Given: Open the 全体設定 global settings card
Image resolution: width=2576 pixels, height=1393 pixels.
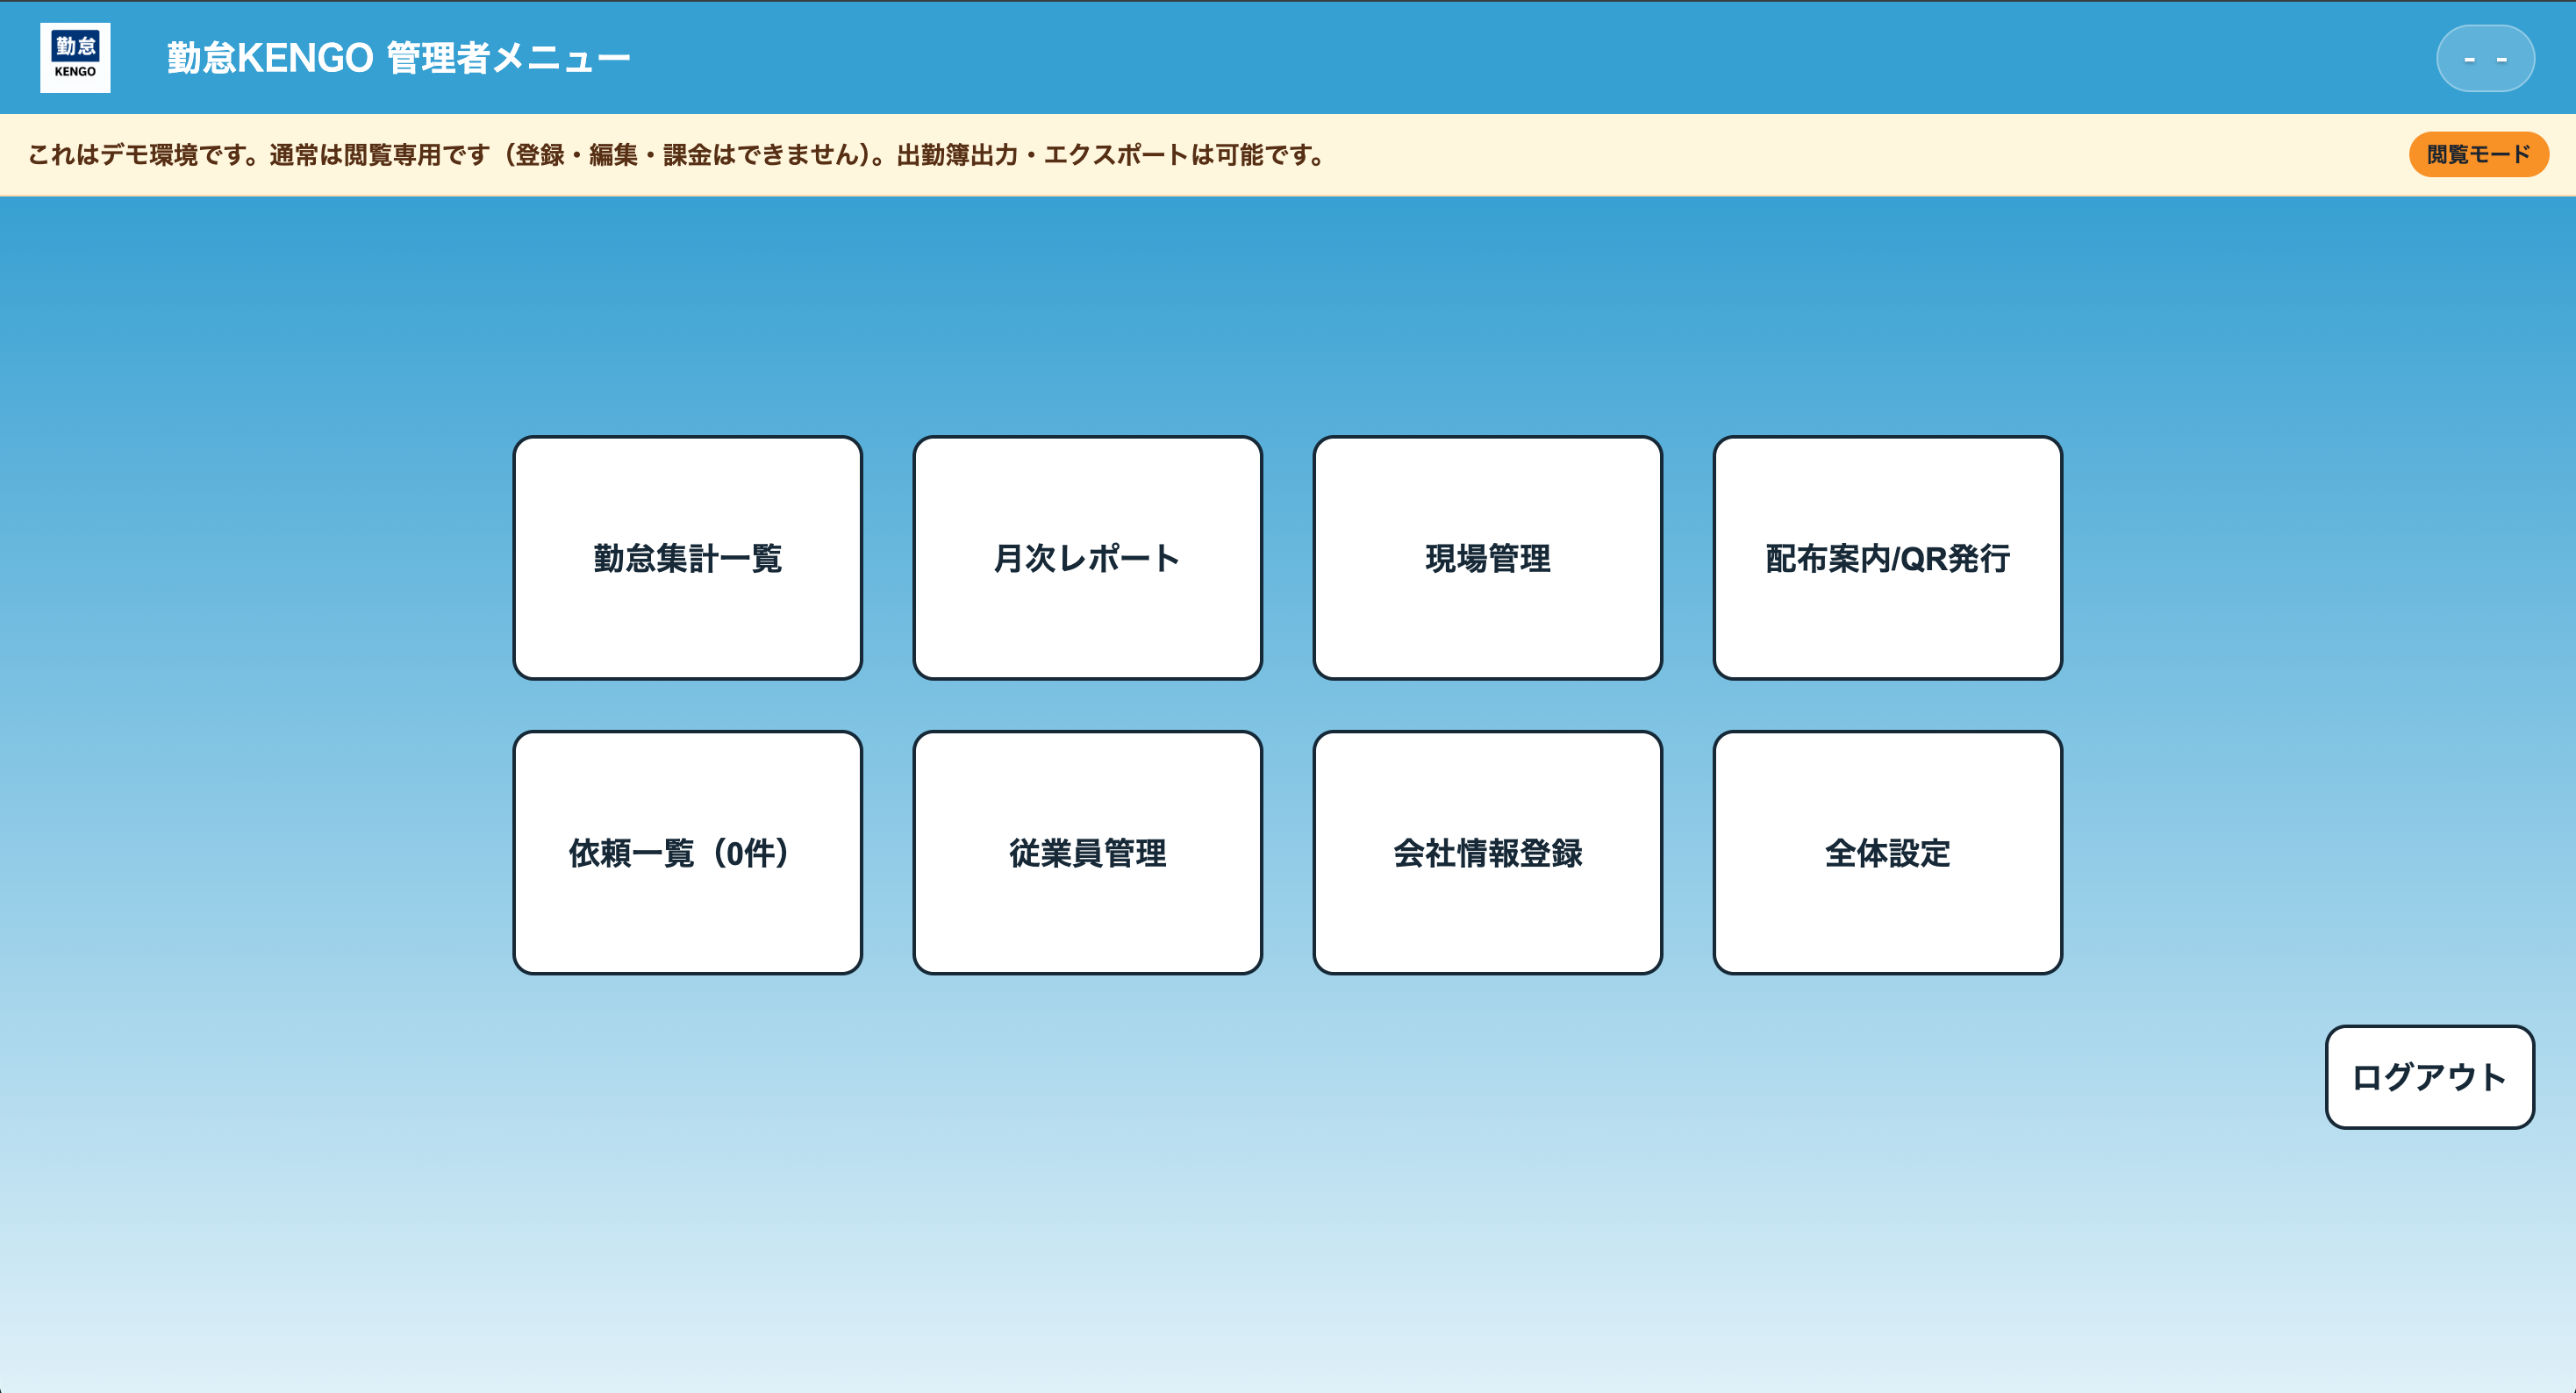Looking at the screenshot, I should click(x=1887, y=852).
